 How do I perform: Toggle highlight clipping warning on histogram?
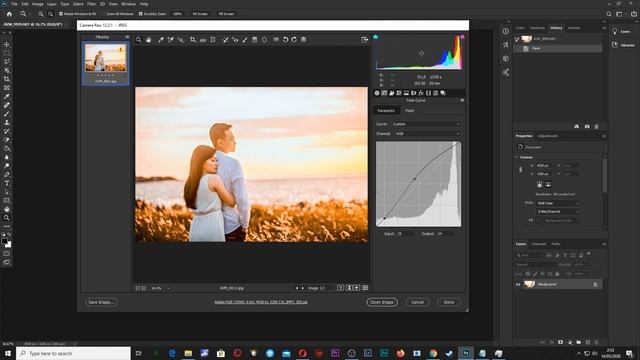pos(462,37)
